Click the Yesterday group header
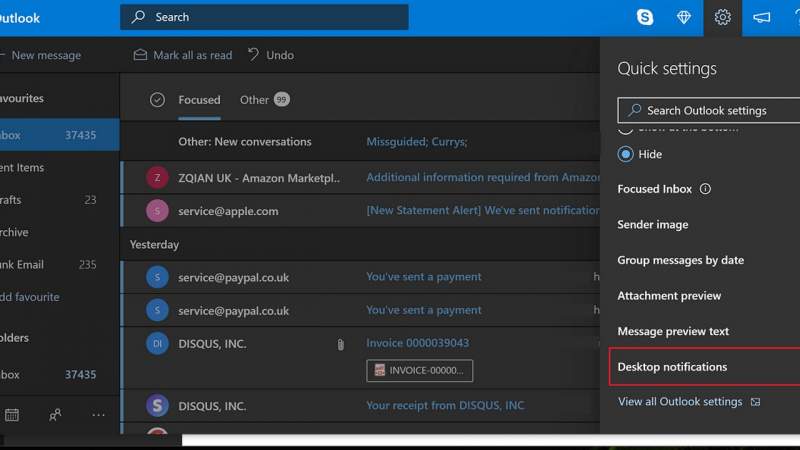Viewport: 800px width, 450px height. [154, 244]
